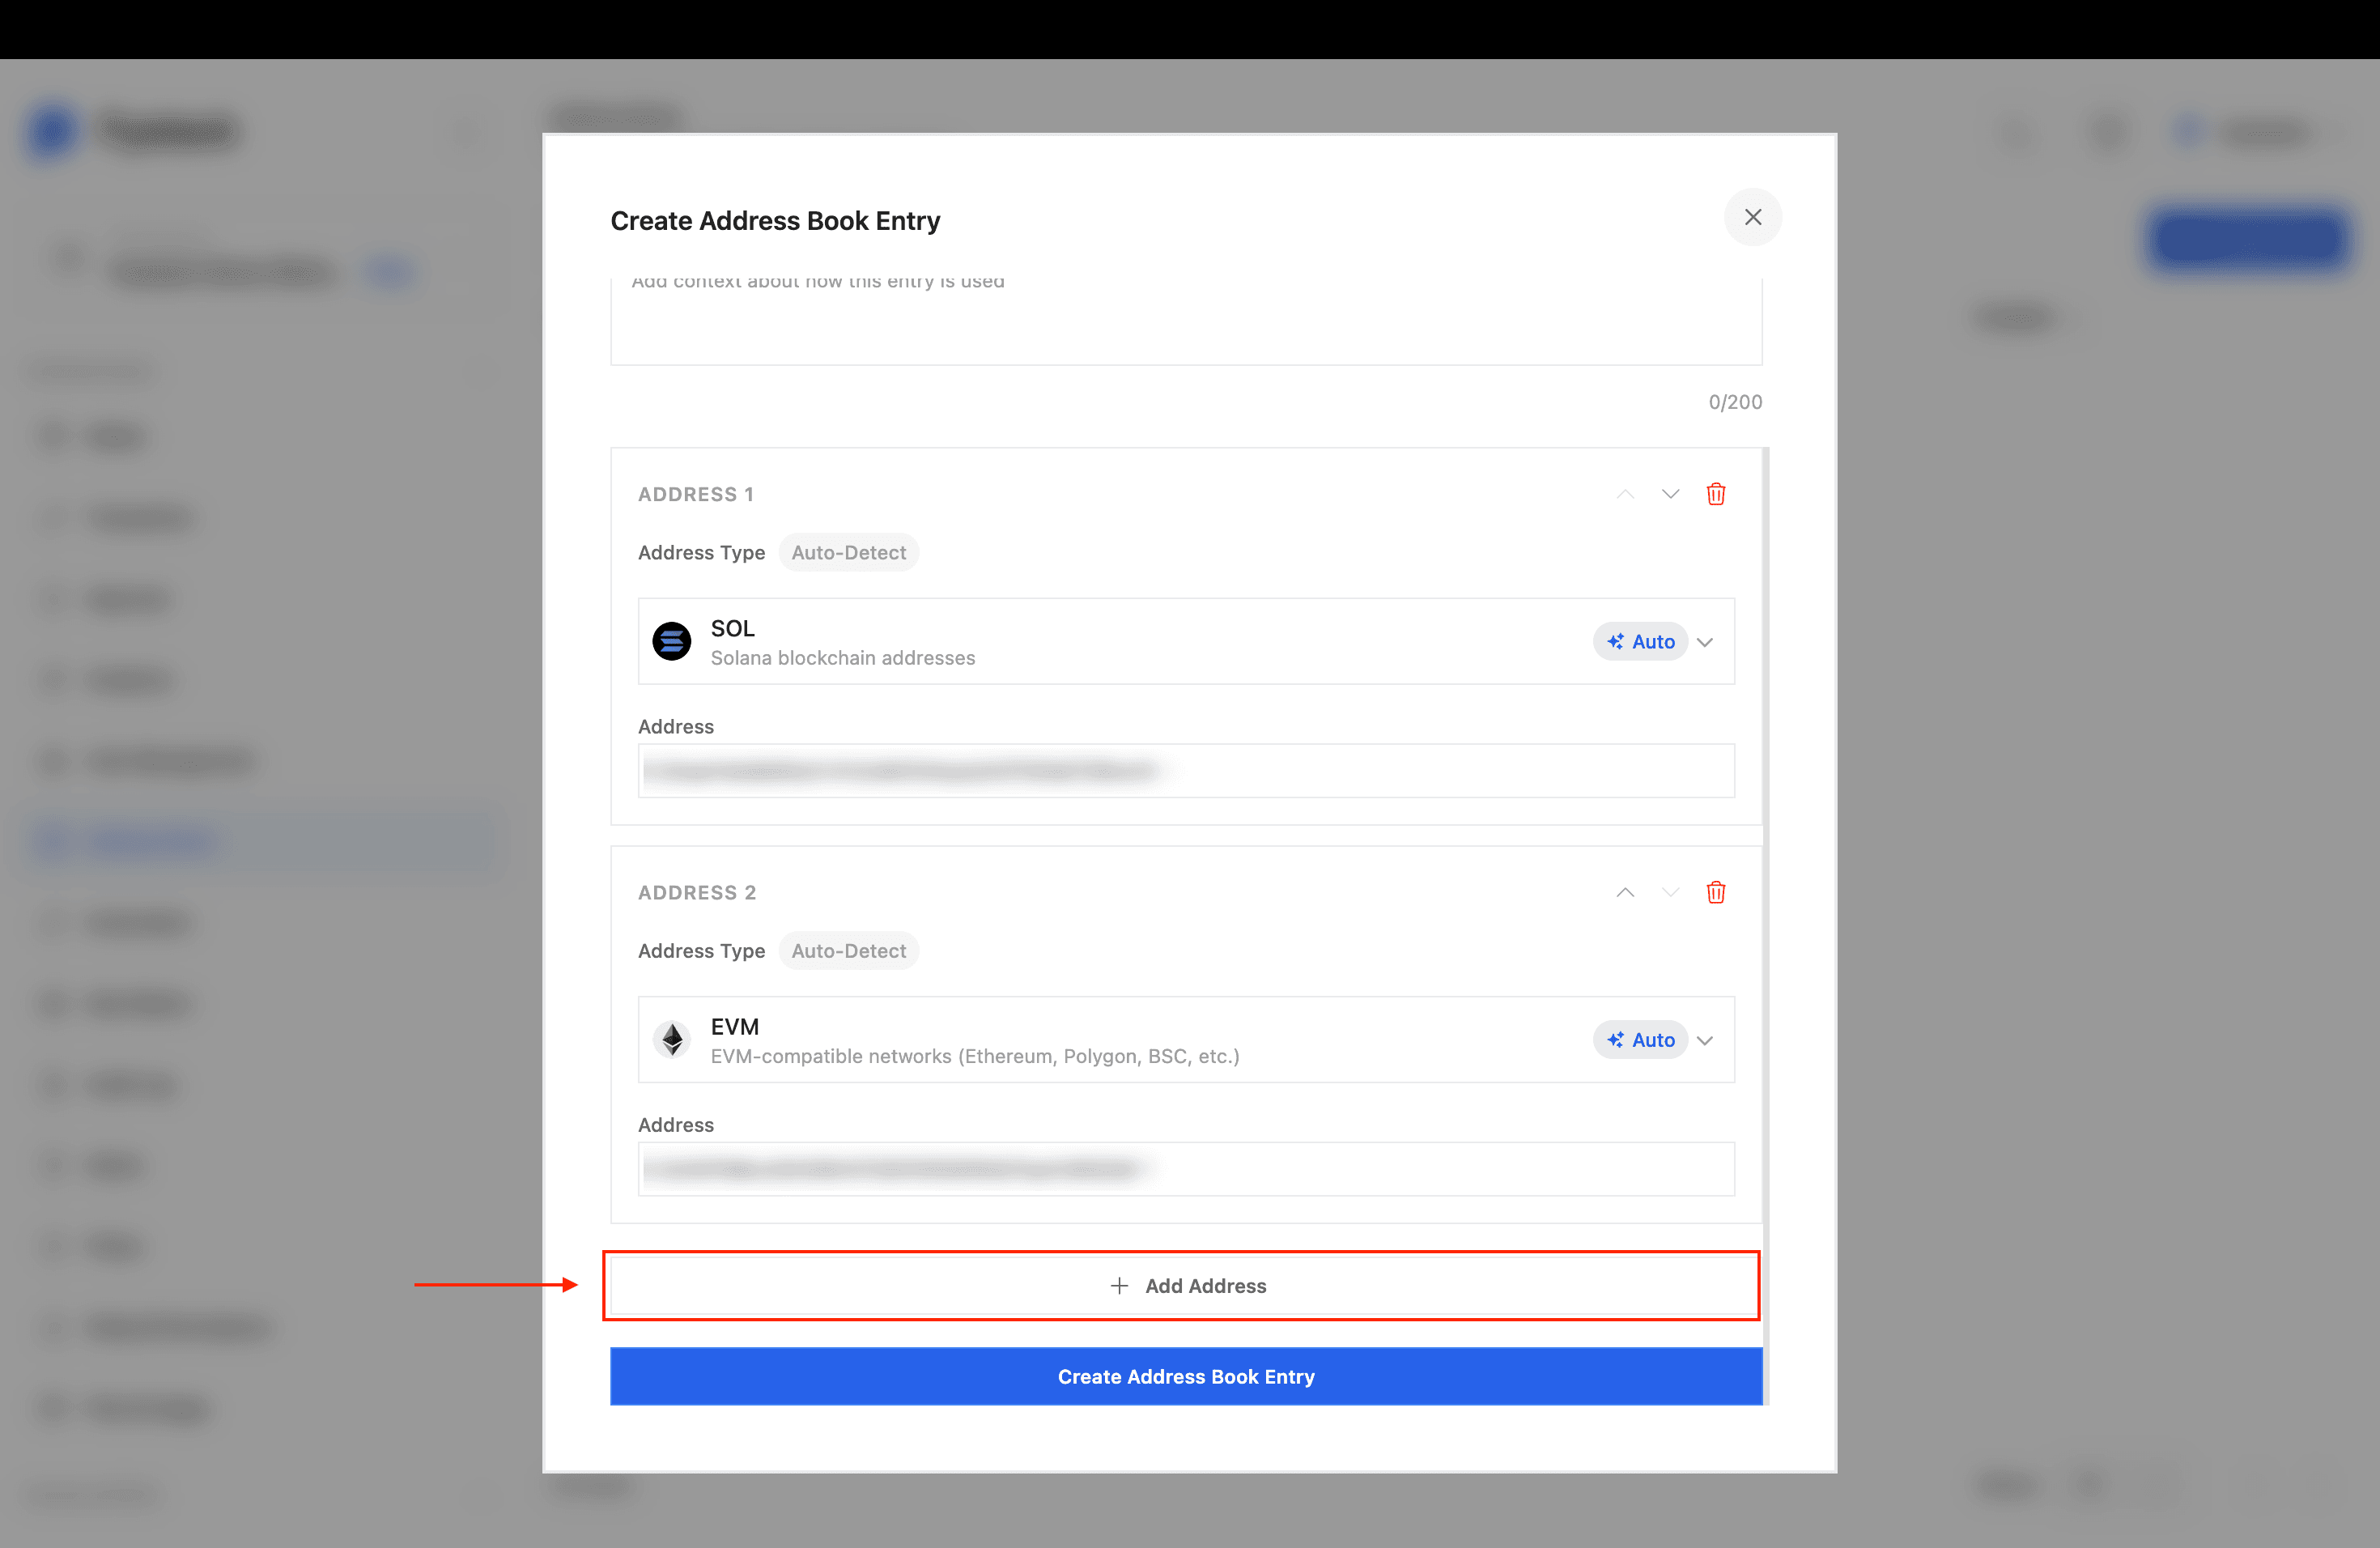Click the 0/200 character counter
Image resolution: width=2380 pixels, height=1548 pixels.
1735,402
